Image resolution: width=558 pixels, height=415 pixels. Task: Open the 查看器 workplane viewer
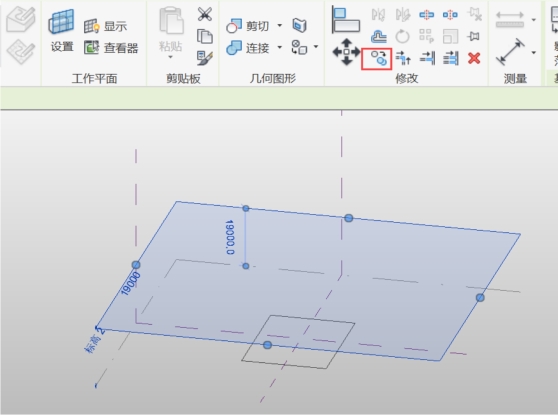(x=111, y=47)
